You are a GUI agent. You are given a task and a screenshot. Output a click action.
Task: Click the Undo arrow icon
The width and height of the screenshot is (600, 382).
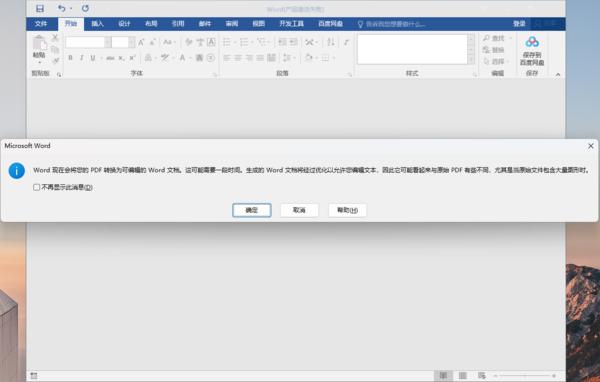[x=62, y=8]
